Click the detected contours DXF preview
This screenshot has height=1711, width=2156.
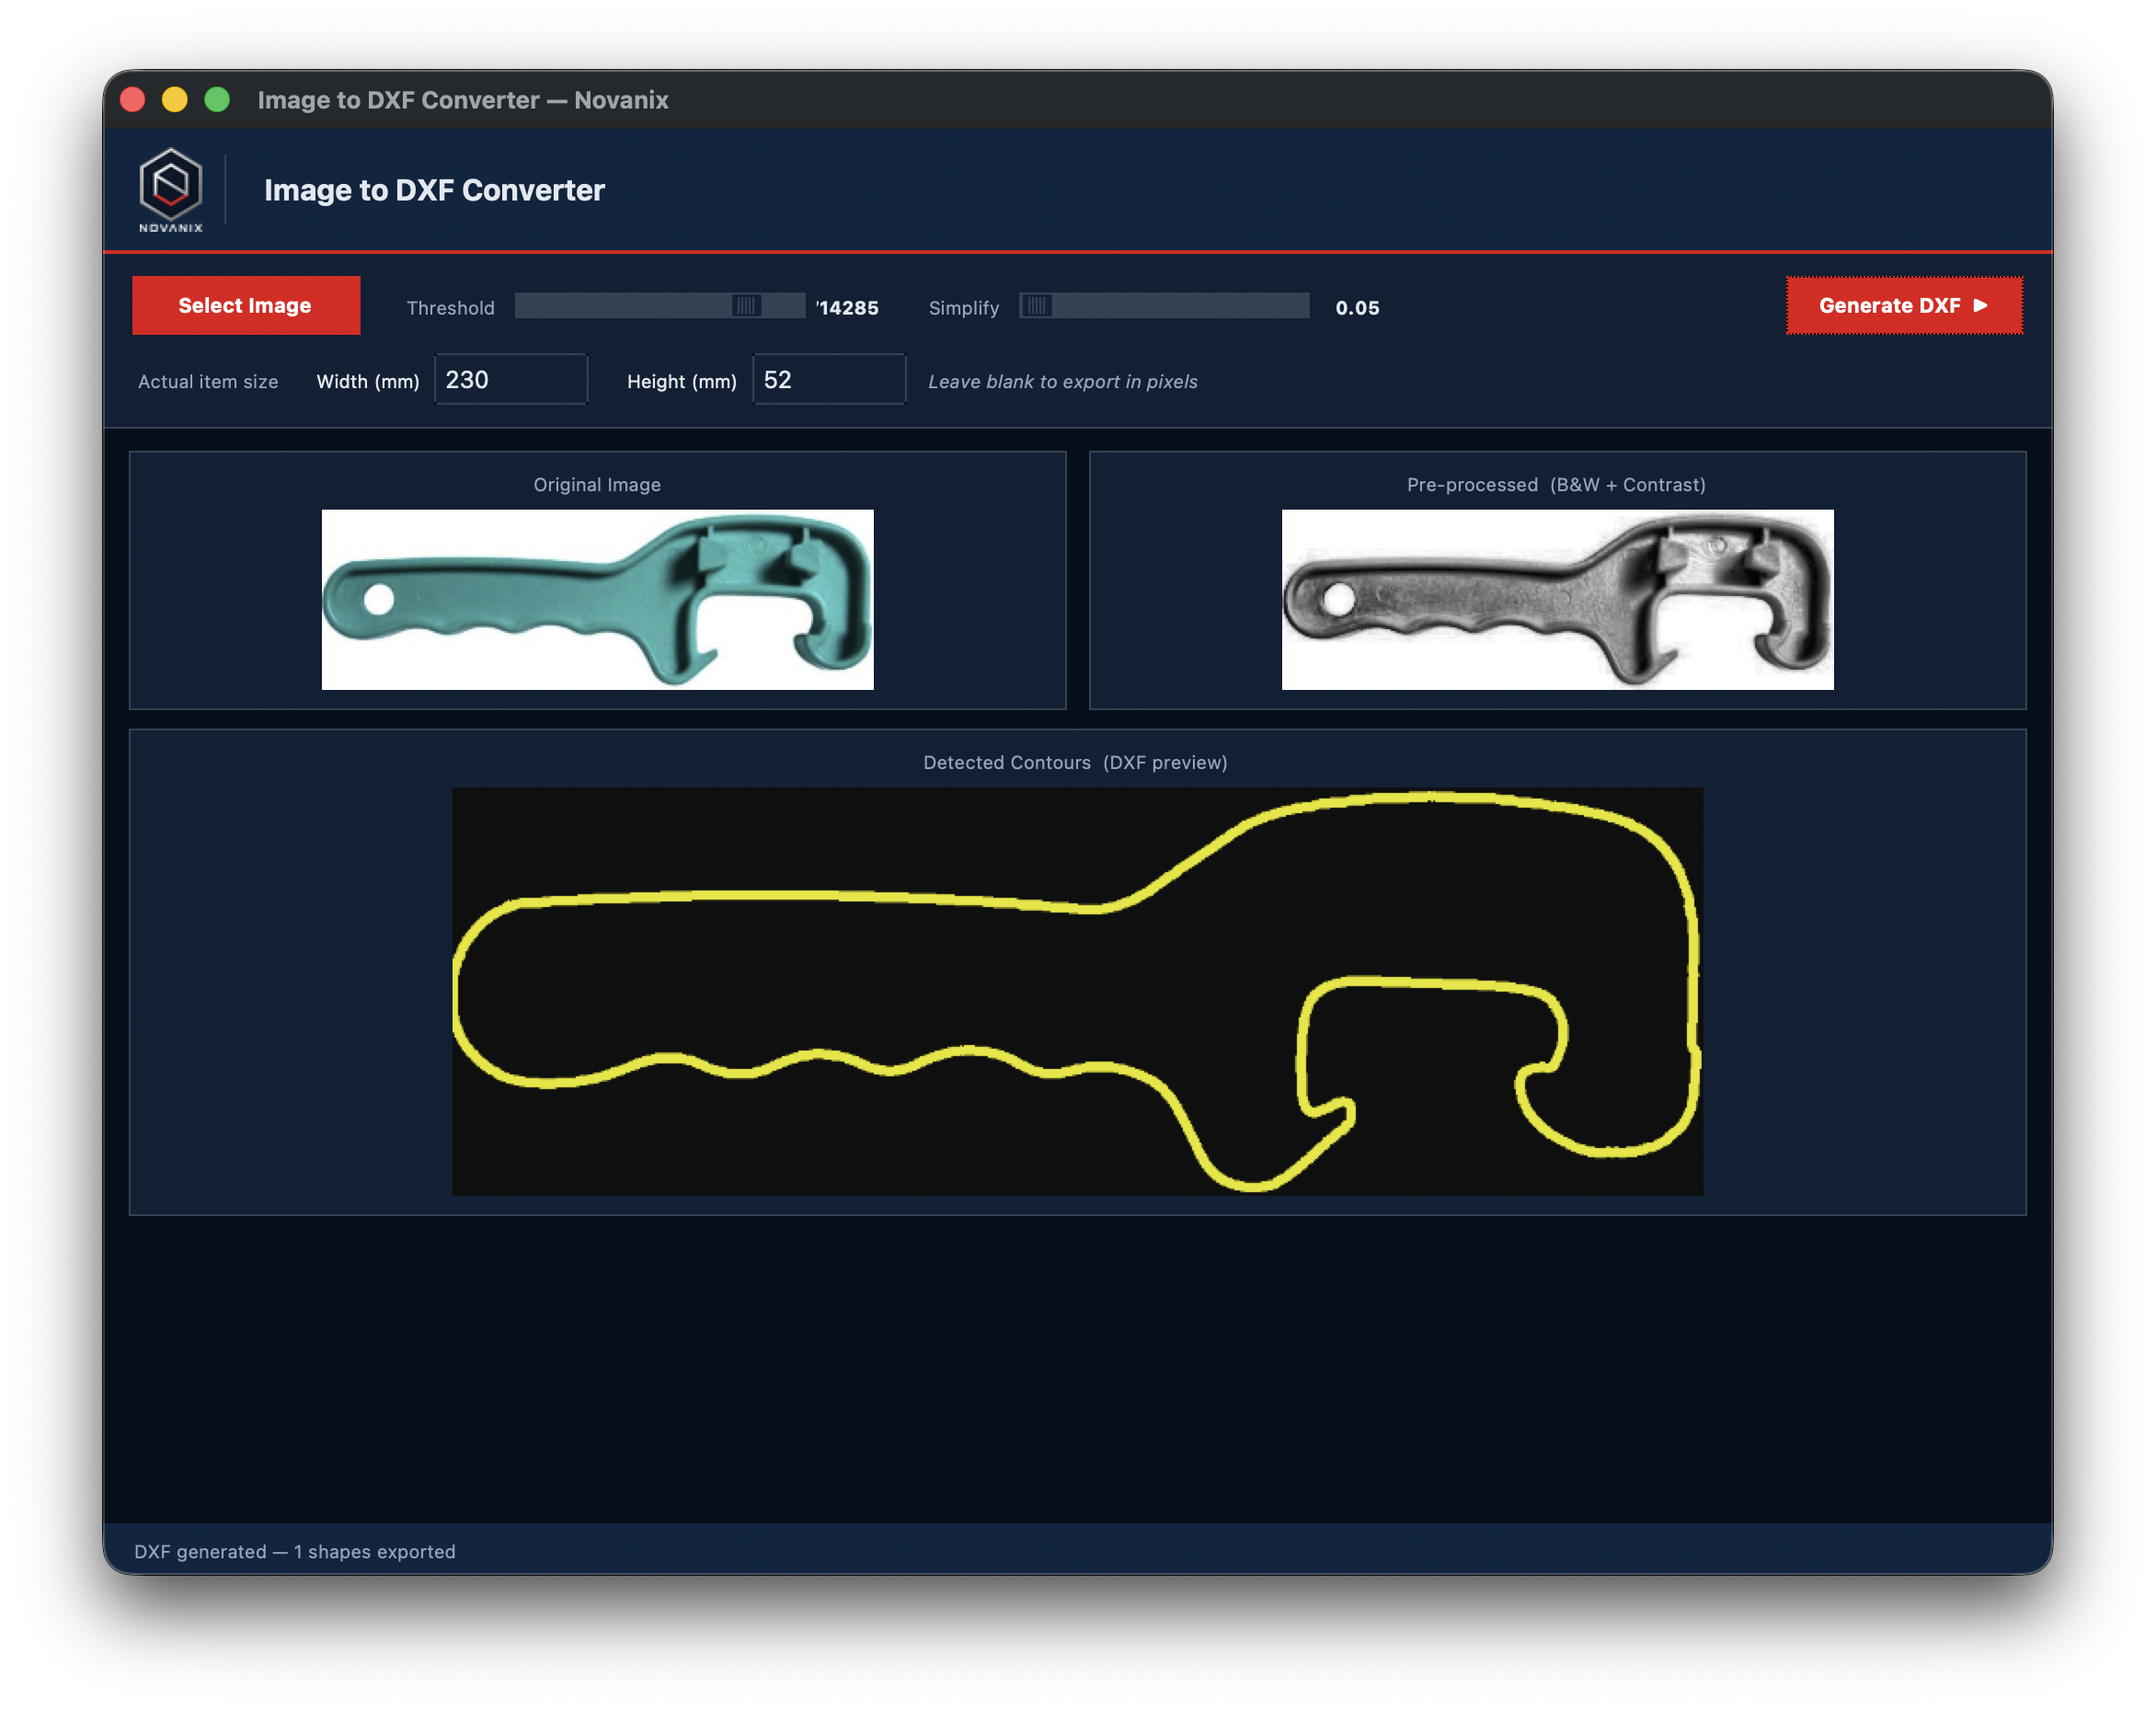pos(1077,991)
